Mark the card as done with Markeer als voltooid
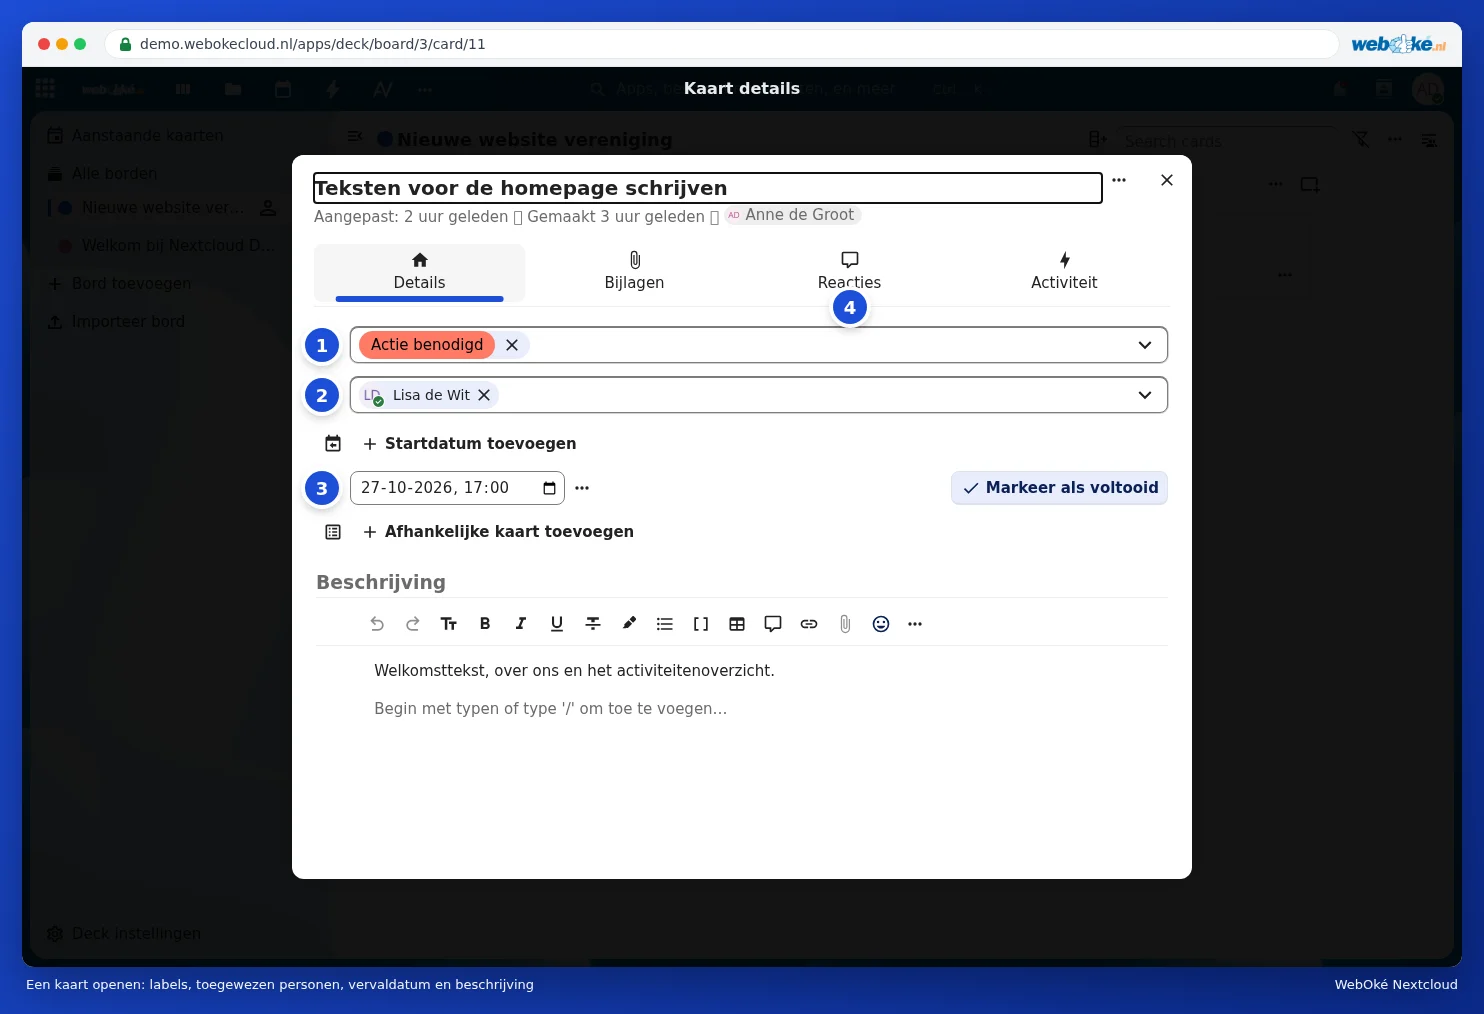The width and height of the screenshot is (1484, 1014). click(1059, 488)
